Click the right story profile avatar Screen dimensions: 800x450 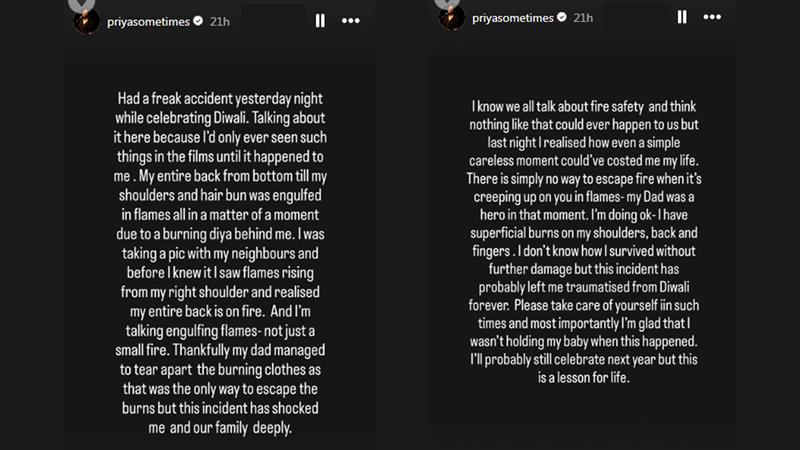pyautogui.click(x=450, y=18)
